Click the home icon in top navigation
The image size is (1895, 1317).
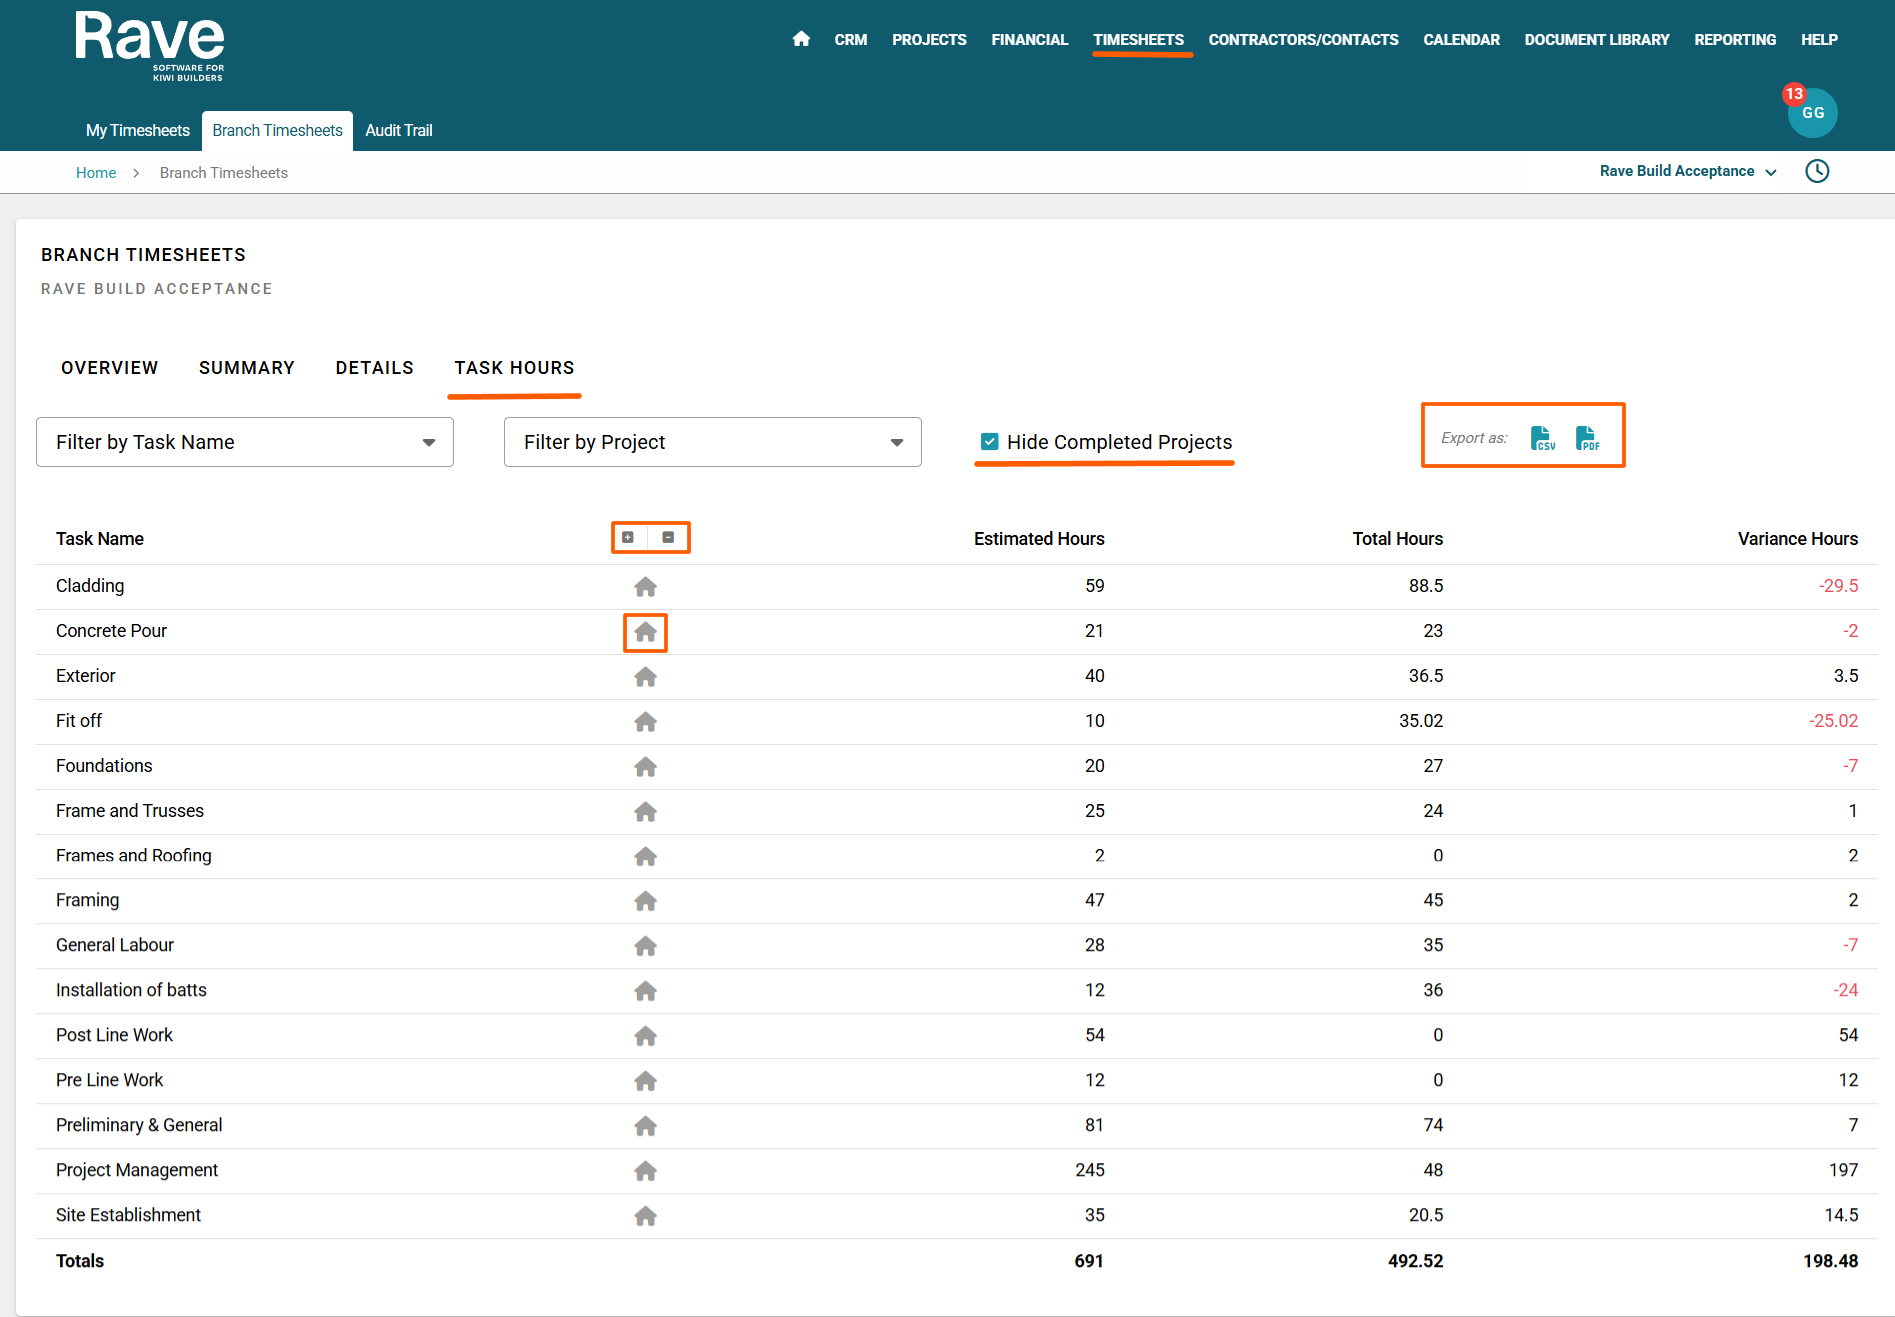pos(800,39)
